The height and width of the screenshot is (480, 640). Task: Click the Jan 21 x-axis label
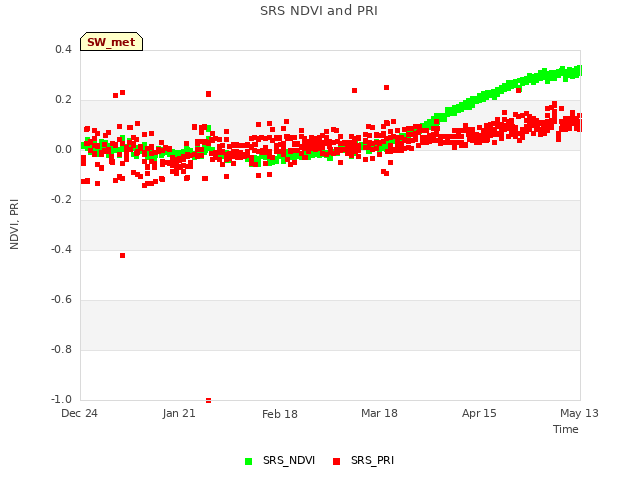point(179,413)
